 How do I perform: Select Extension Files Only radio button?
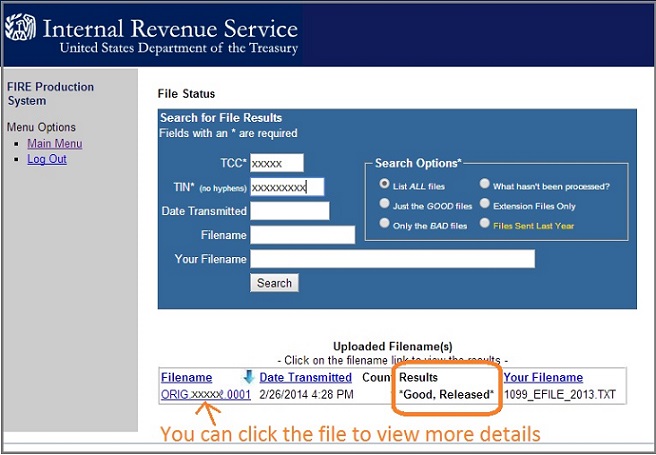point(485,205)
